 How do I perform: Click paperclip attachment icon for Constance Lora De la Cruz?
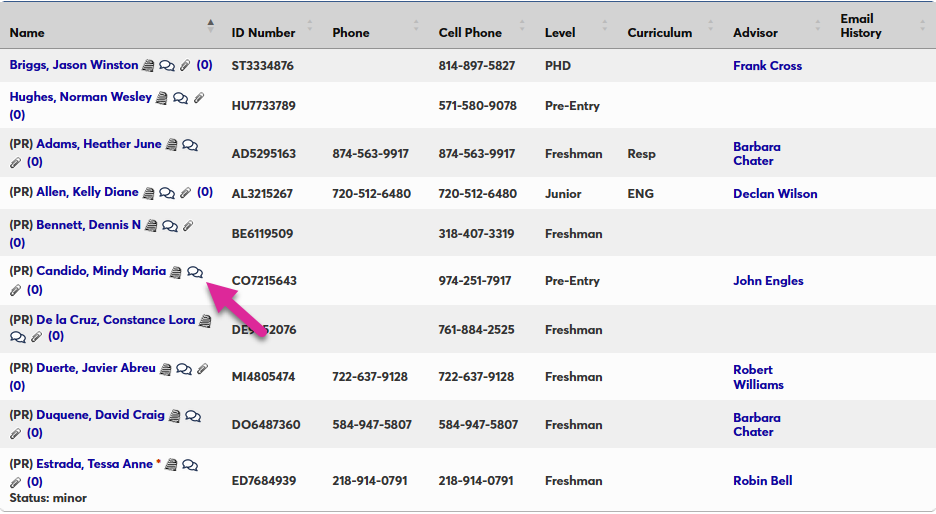(x=36, y=337)
